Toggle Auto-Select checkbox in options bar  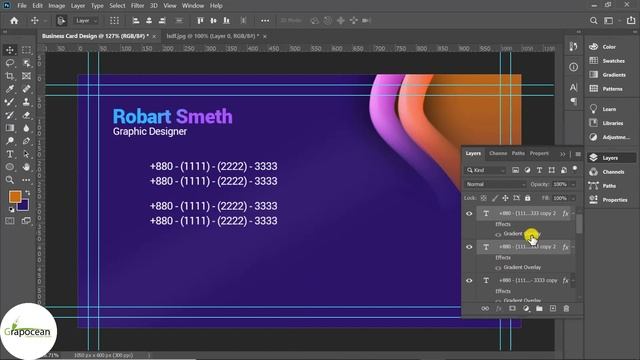(x=61, y=20)
